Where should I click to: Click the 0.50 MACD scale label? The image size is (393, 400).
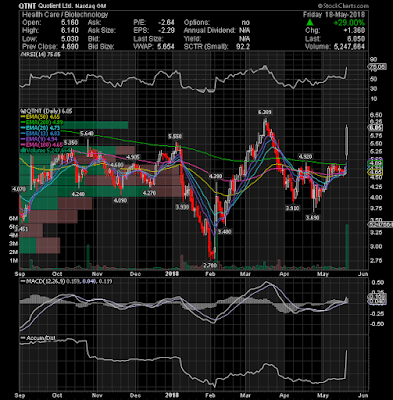coord(377,283)
